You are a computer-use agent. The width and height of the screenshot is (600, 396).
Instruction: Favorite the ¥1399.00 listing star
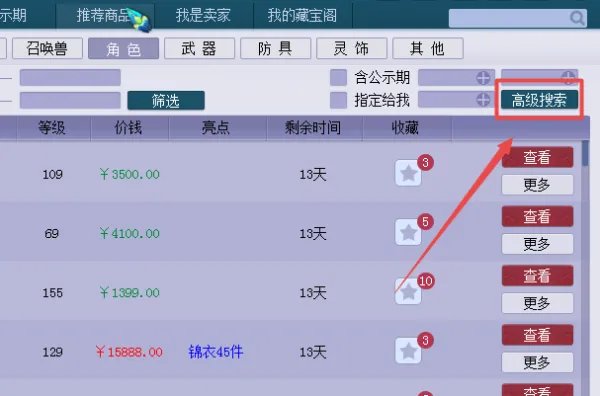click(x=408, y=292)
